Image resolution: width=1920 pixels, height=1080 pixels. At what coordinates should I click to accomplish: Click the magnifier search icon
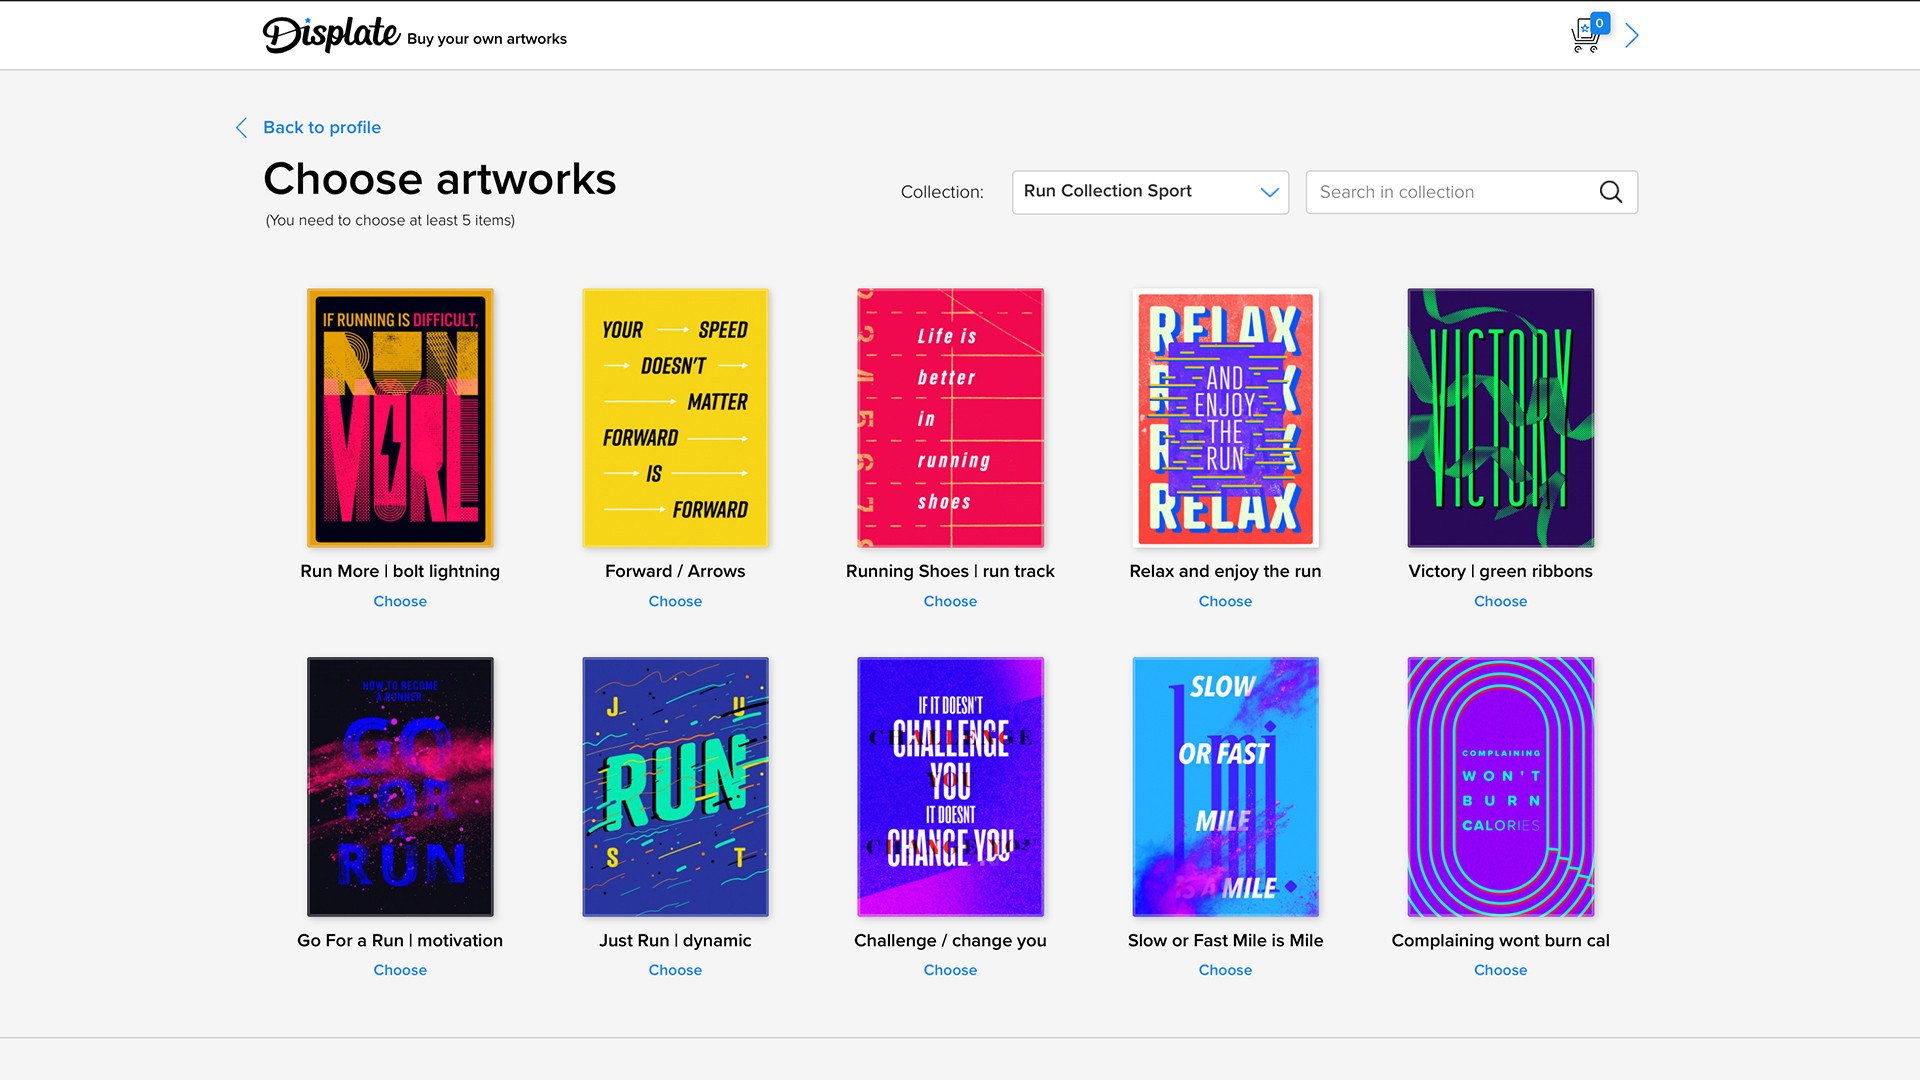1610,192
